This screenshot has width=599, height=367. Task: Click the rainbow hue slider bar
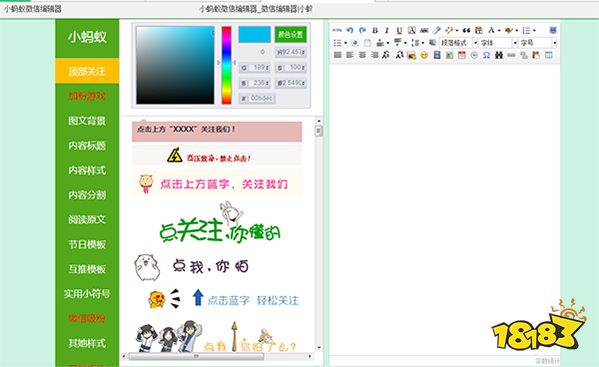point(227,65)
